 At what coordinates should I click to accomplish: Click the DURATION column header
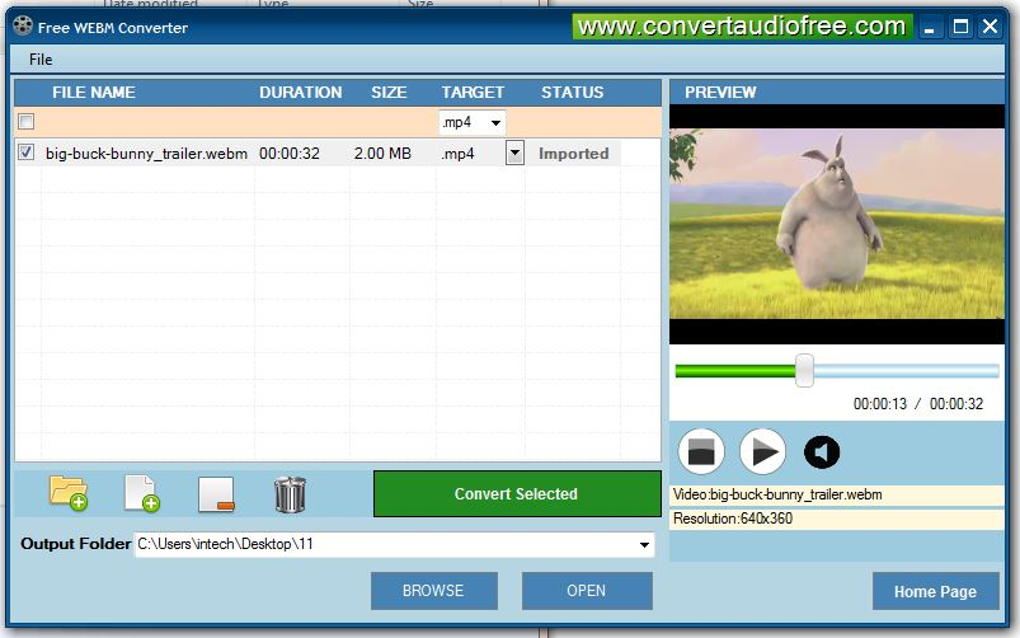click(301, 92)
